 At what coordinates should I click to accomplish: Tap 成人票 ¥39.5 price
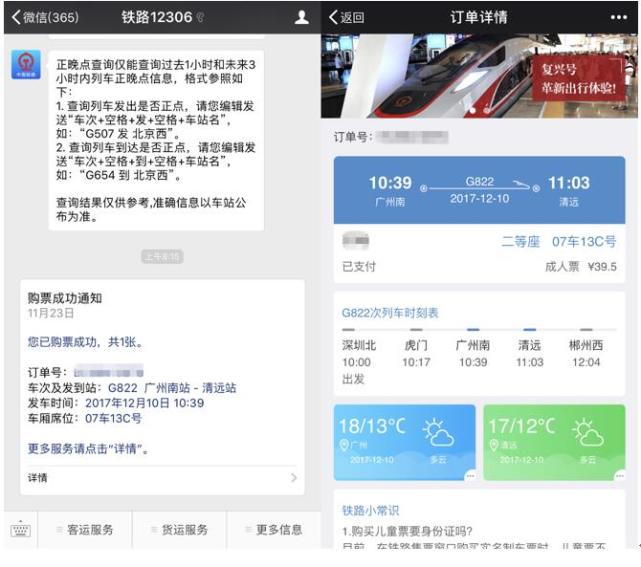pos(580,267)
